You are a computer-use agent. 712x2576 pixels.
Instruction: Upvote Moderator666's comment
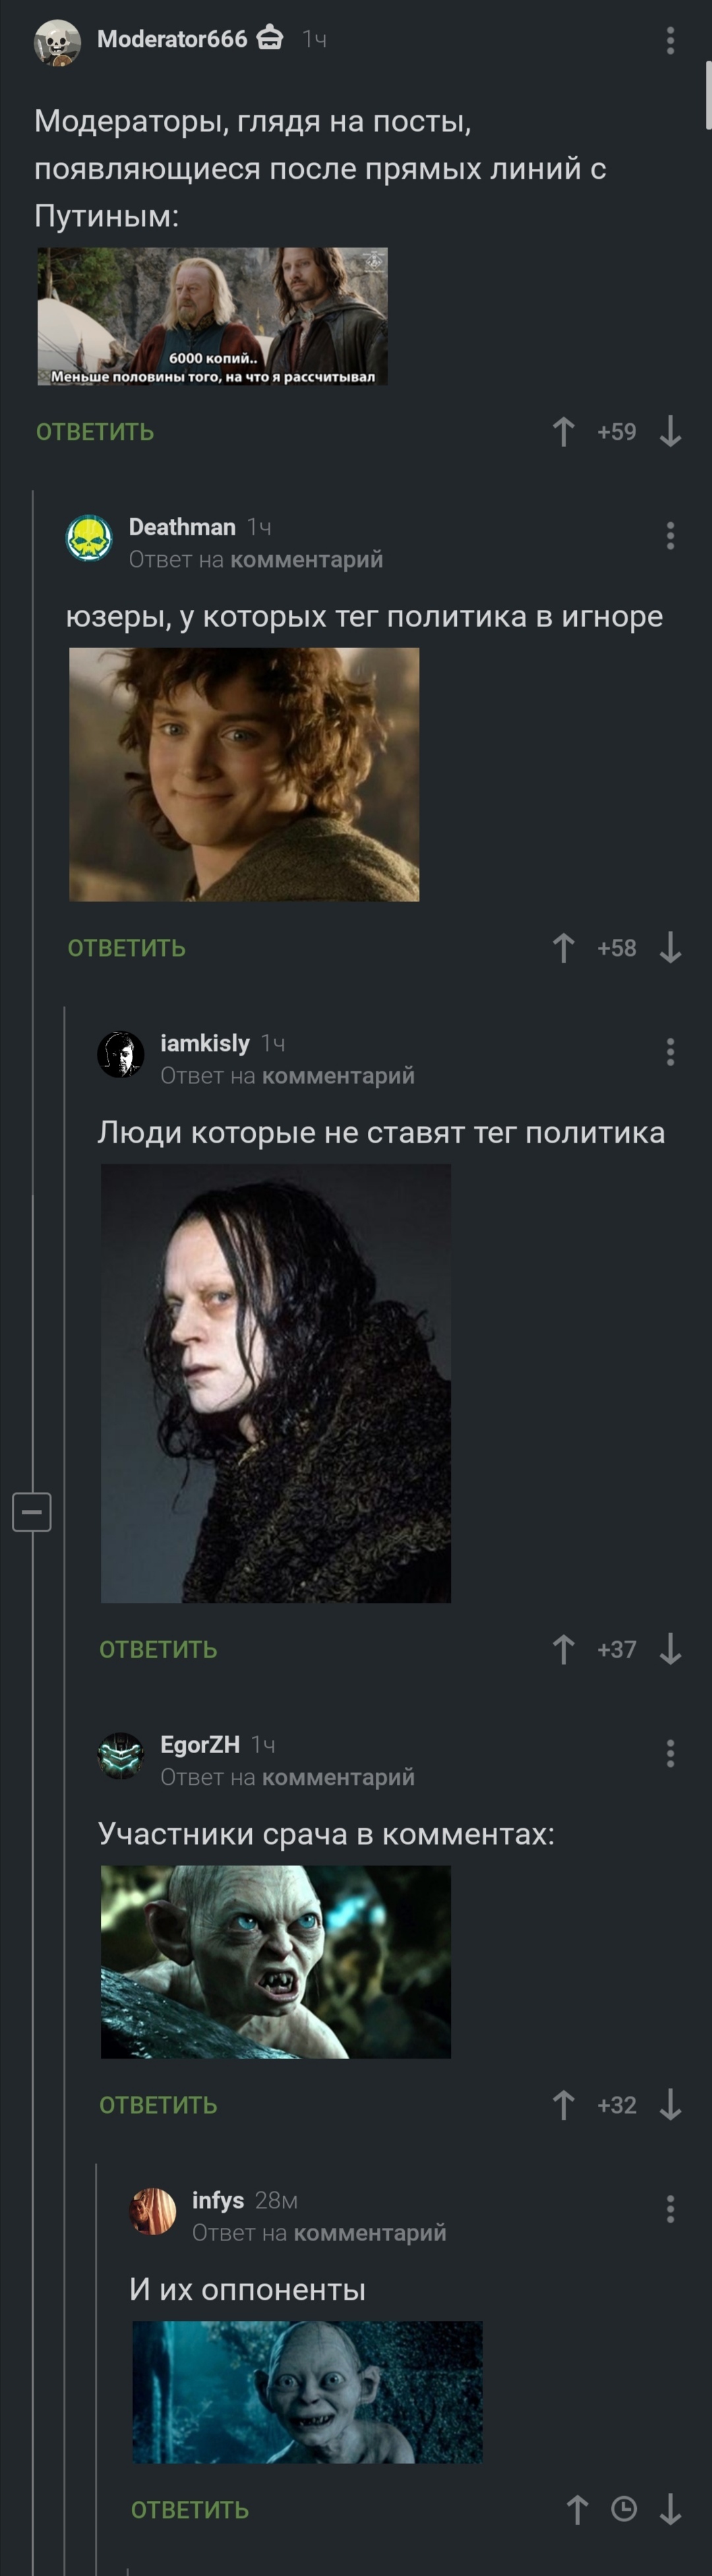click(563, 432)
